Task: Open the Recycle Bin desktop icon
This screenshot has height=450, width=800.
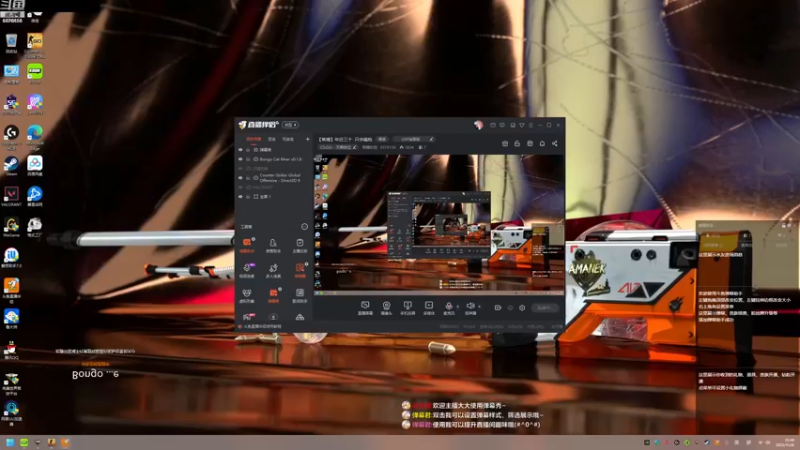Action: [11, 43]
